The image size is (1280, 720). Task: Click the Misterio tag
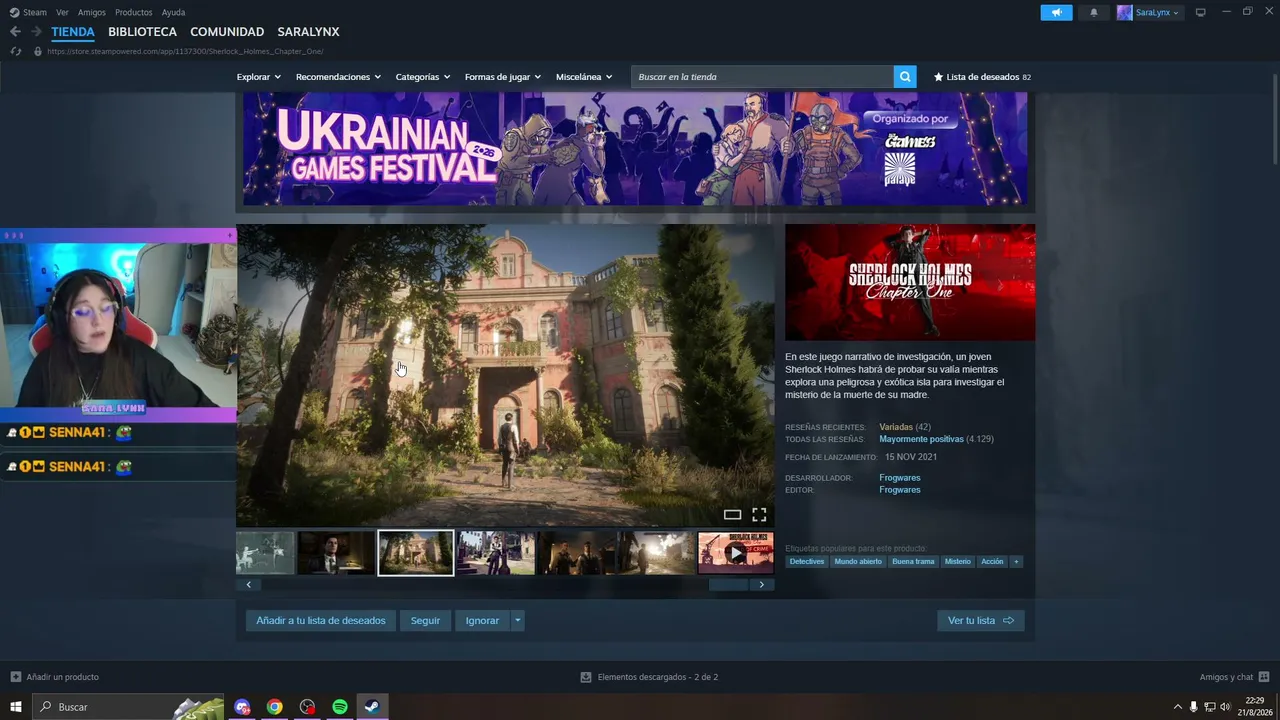[958, 562]
